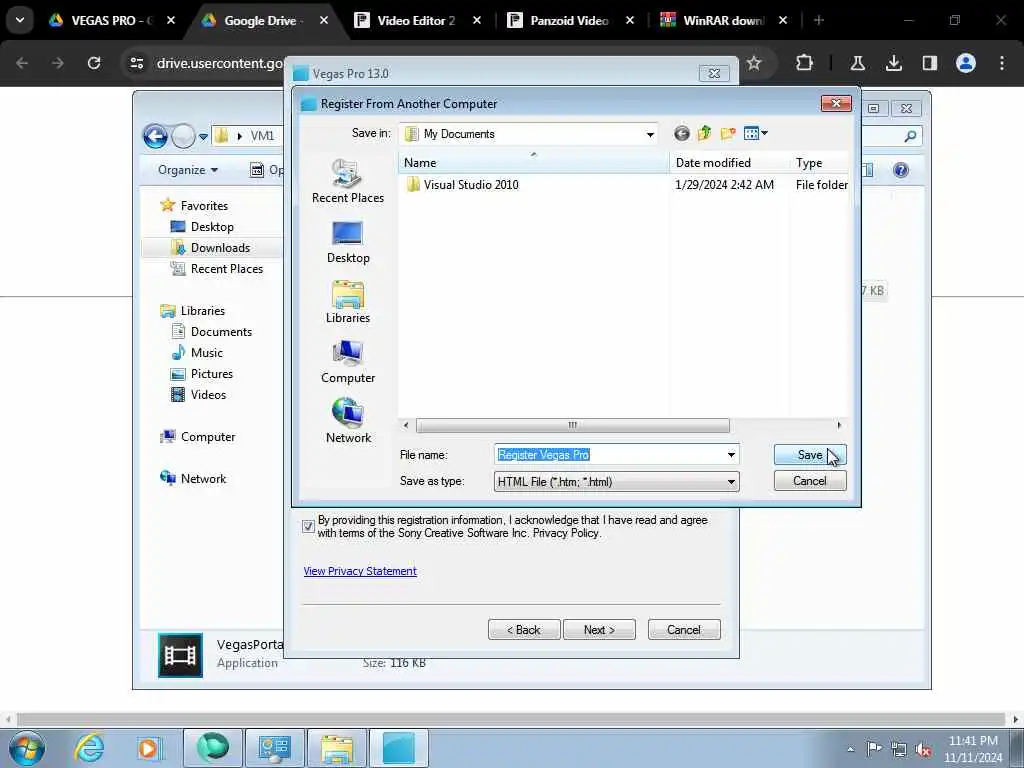Open the Chrome Labs flask icon
This screenshot has height=768, width=1024.
857,63
